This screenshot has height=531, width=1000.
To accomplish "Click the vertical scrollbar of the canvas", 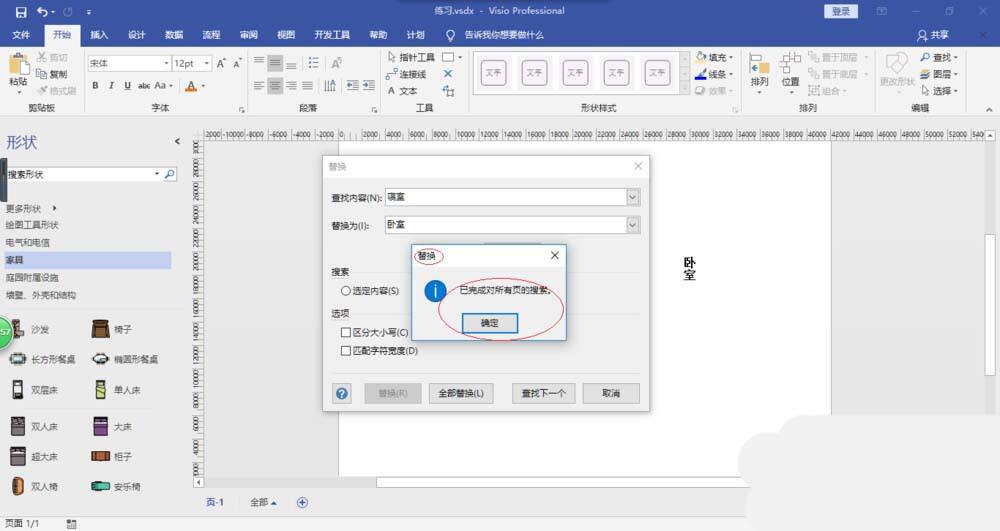I will point(990,305).
